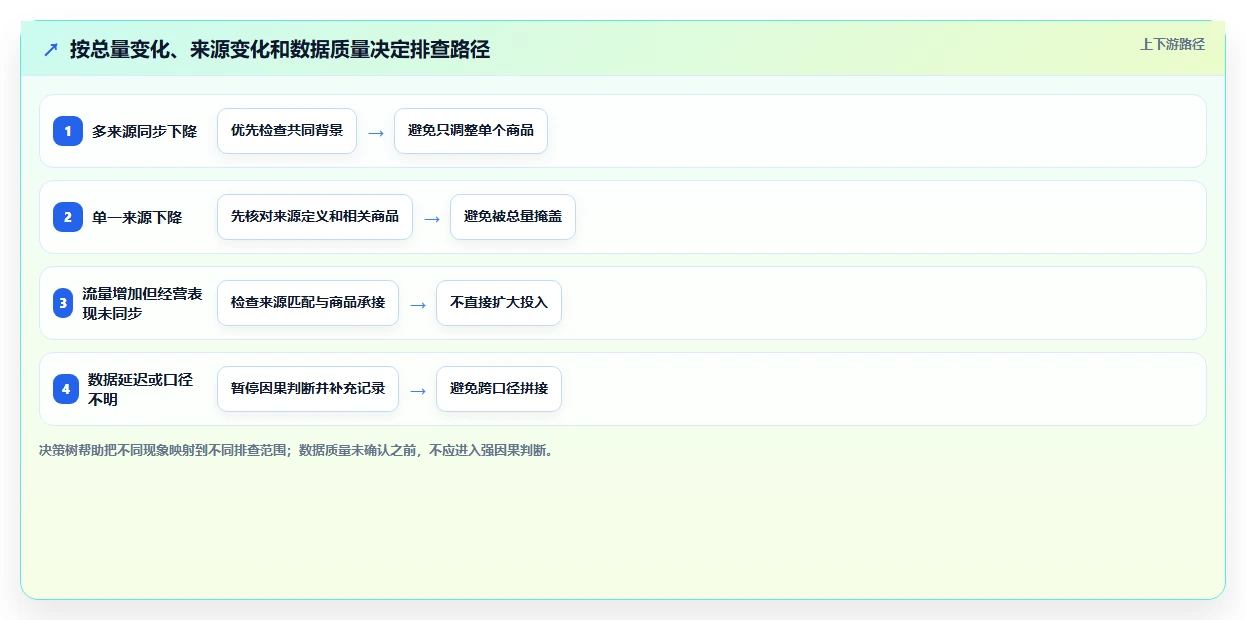Click the 流量增加但经营表现未同步 label
The height and width of the screenshot is (620, 1246).
143,303
